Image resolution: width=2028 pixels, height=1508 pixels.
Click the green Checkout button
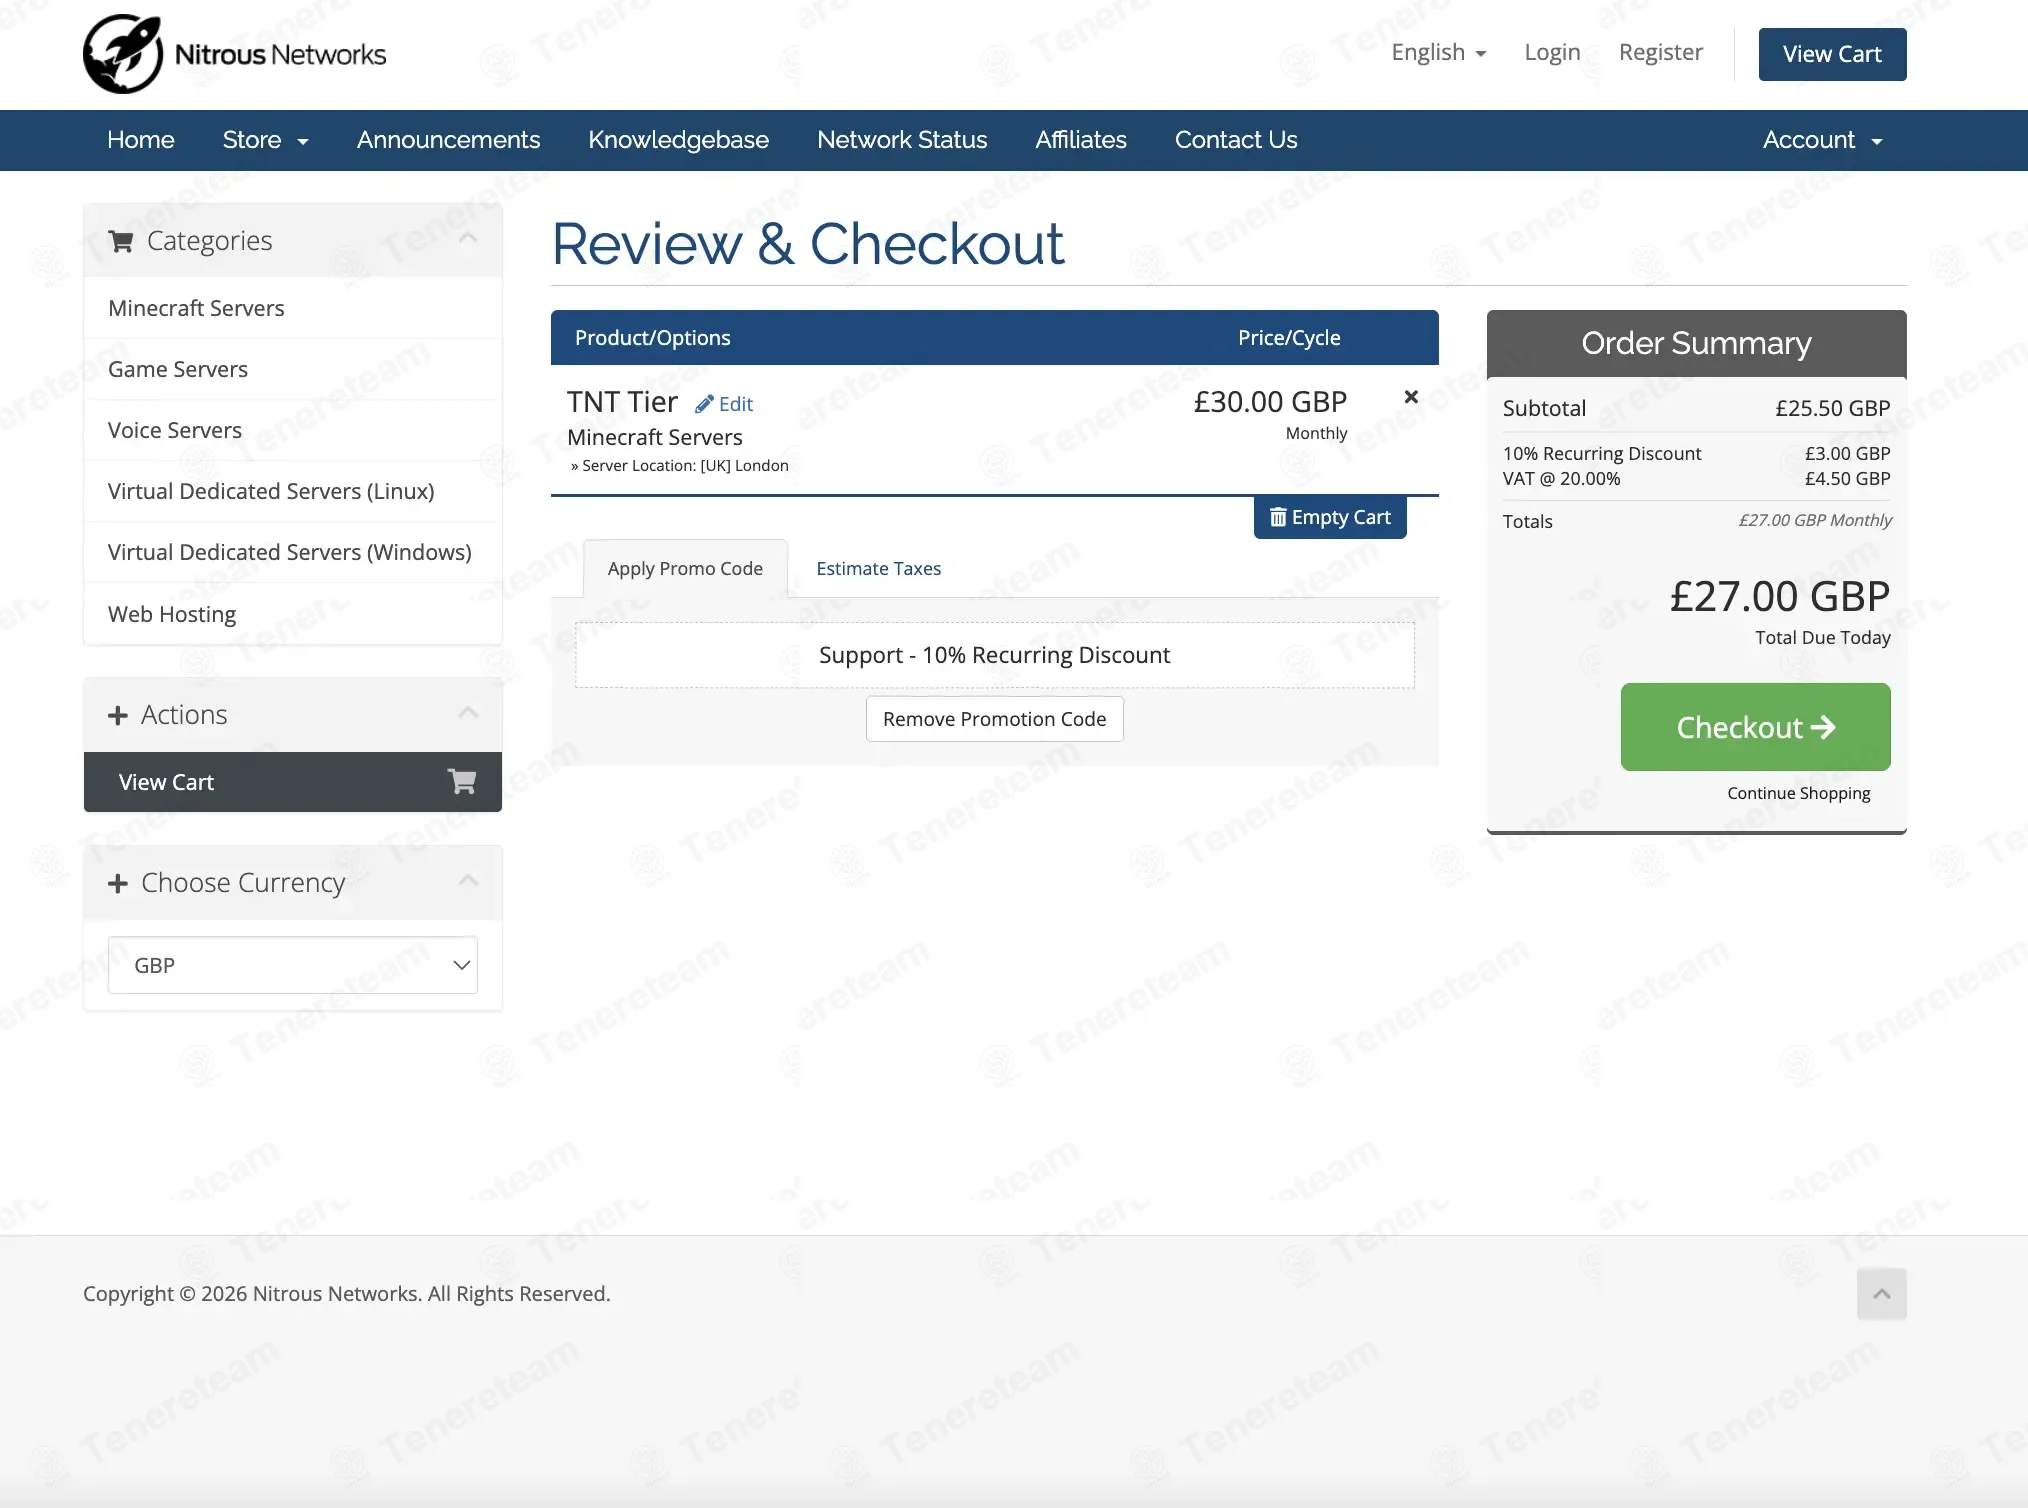1756,727
